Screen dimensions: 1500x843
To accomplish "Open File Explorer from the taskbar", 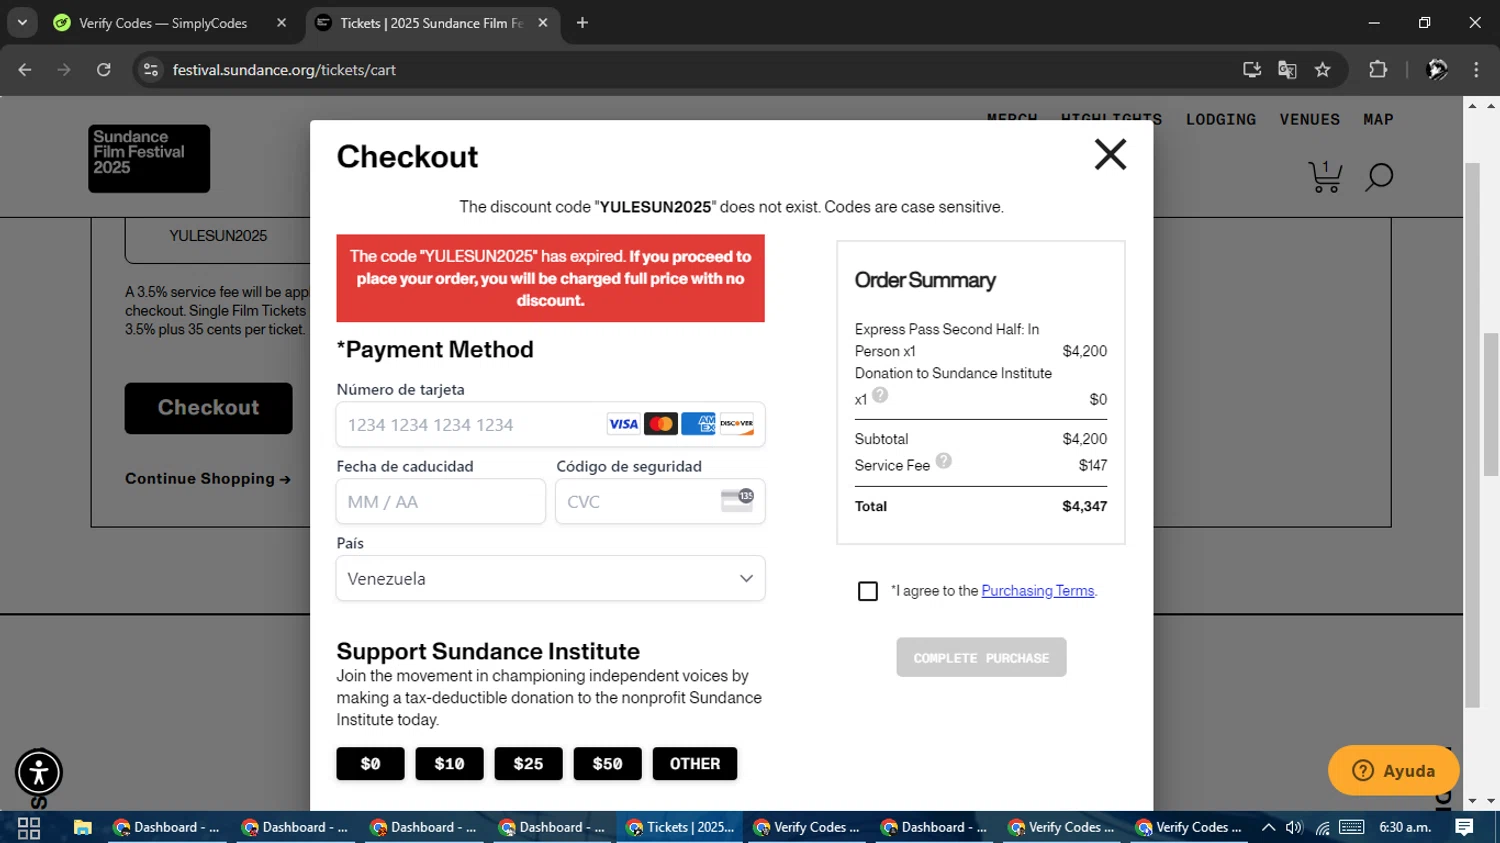I will coord(82,827).
